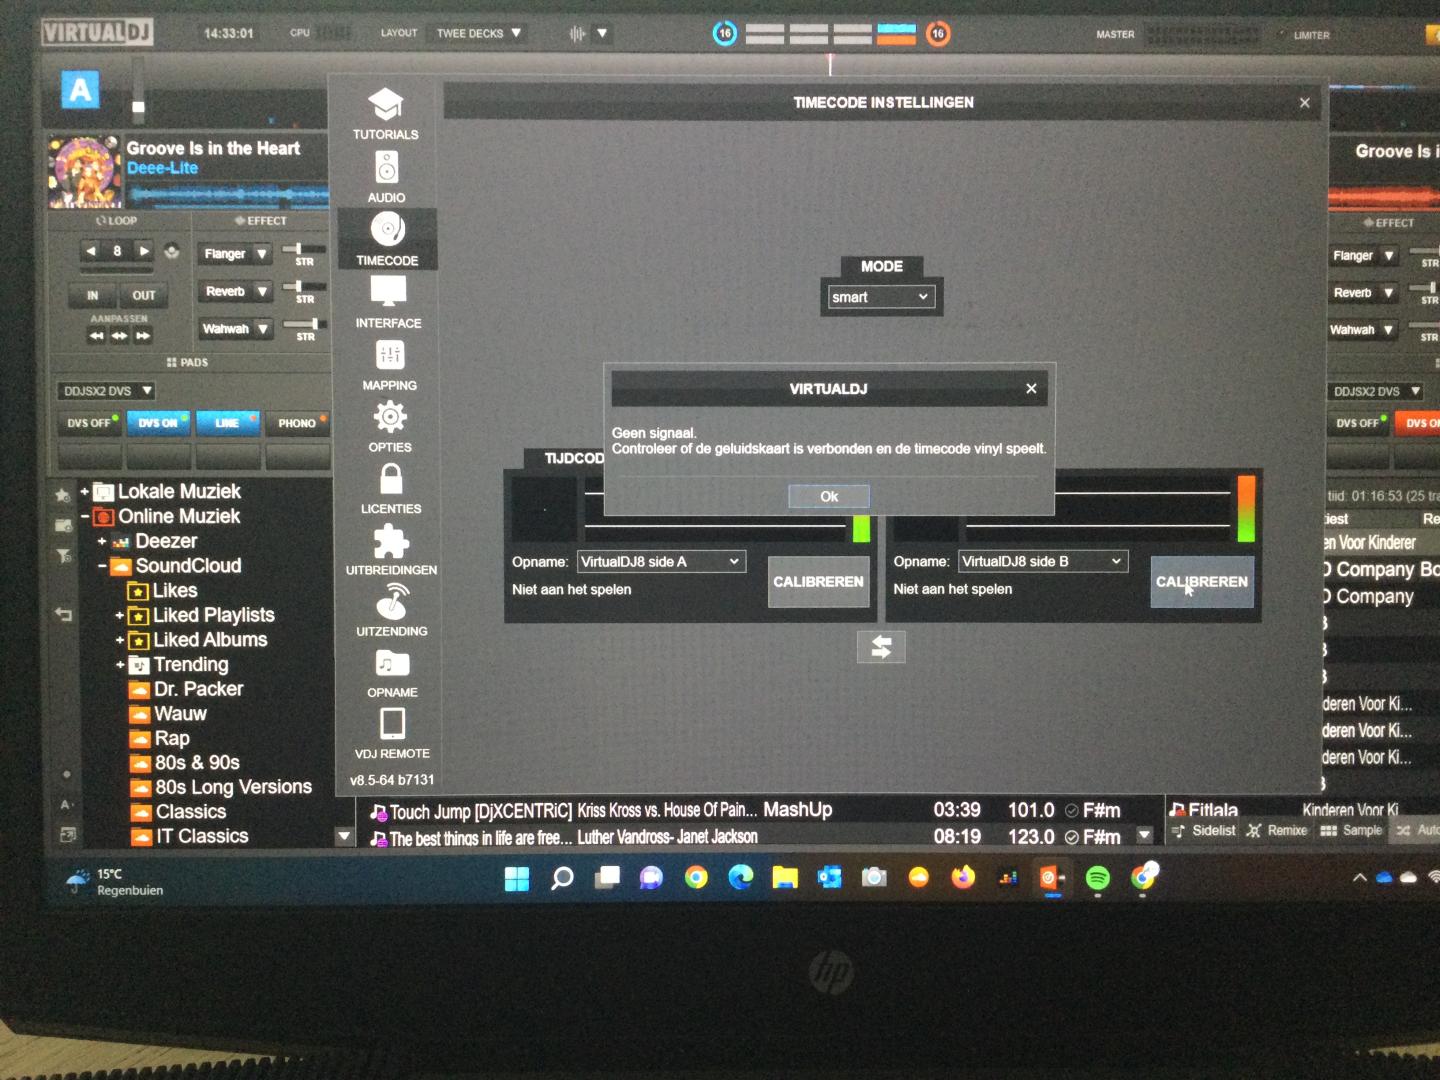Open the VirtualDJ8 side A input dropdown
The height and width of the screenshot is (1080, 1440).
(661, 562)
